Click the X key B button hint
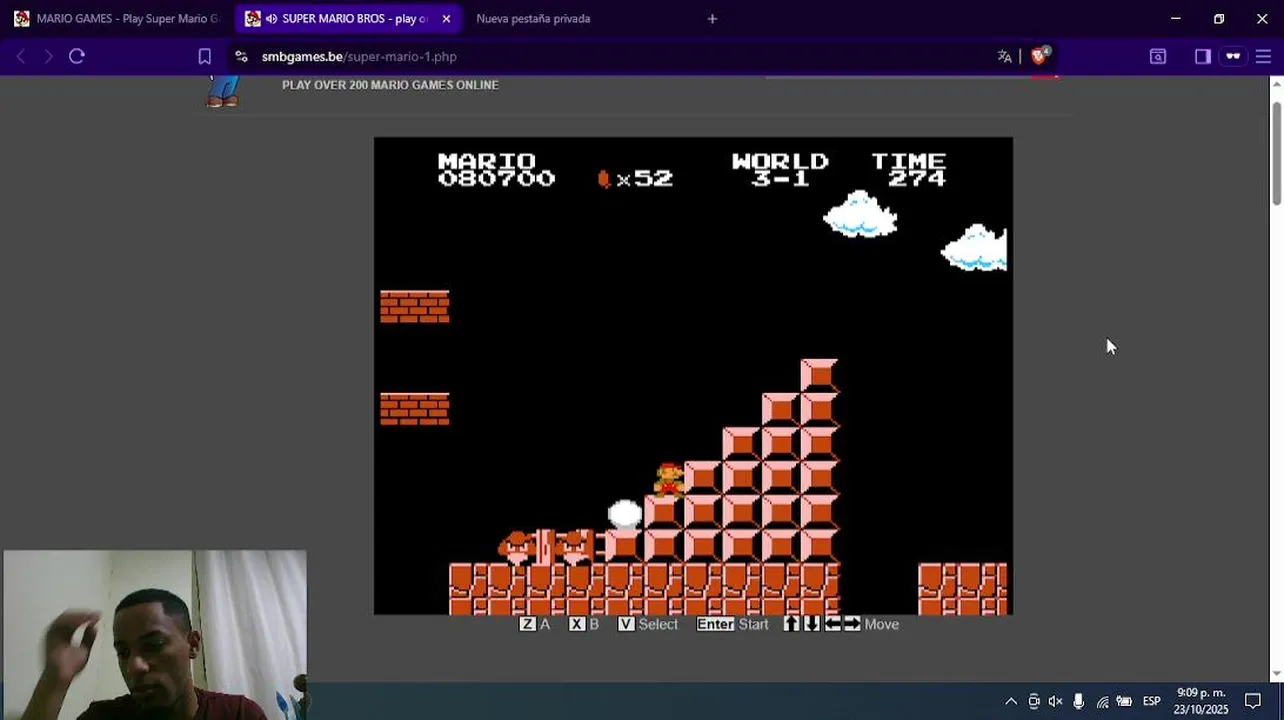 (x=584, y=624)
